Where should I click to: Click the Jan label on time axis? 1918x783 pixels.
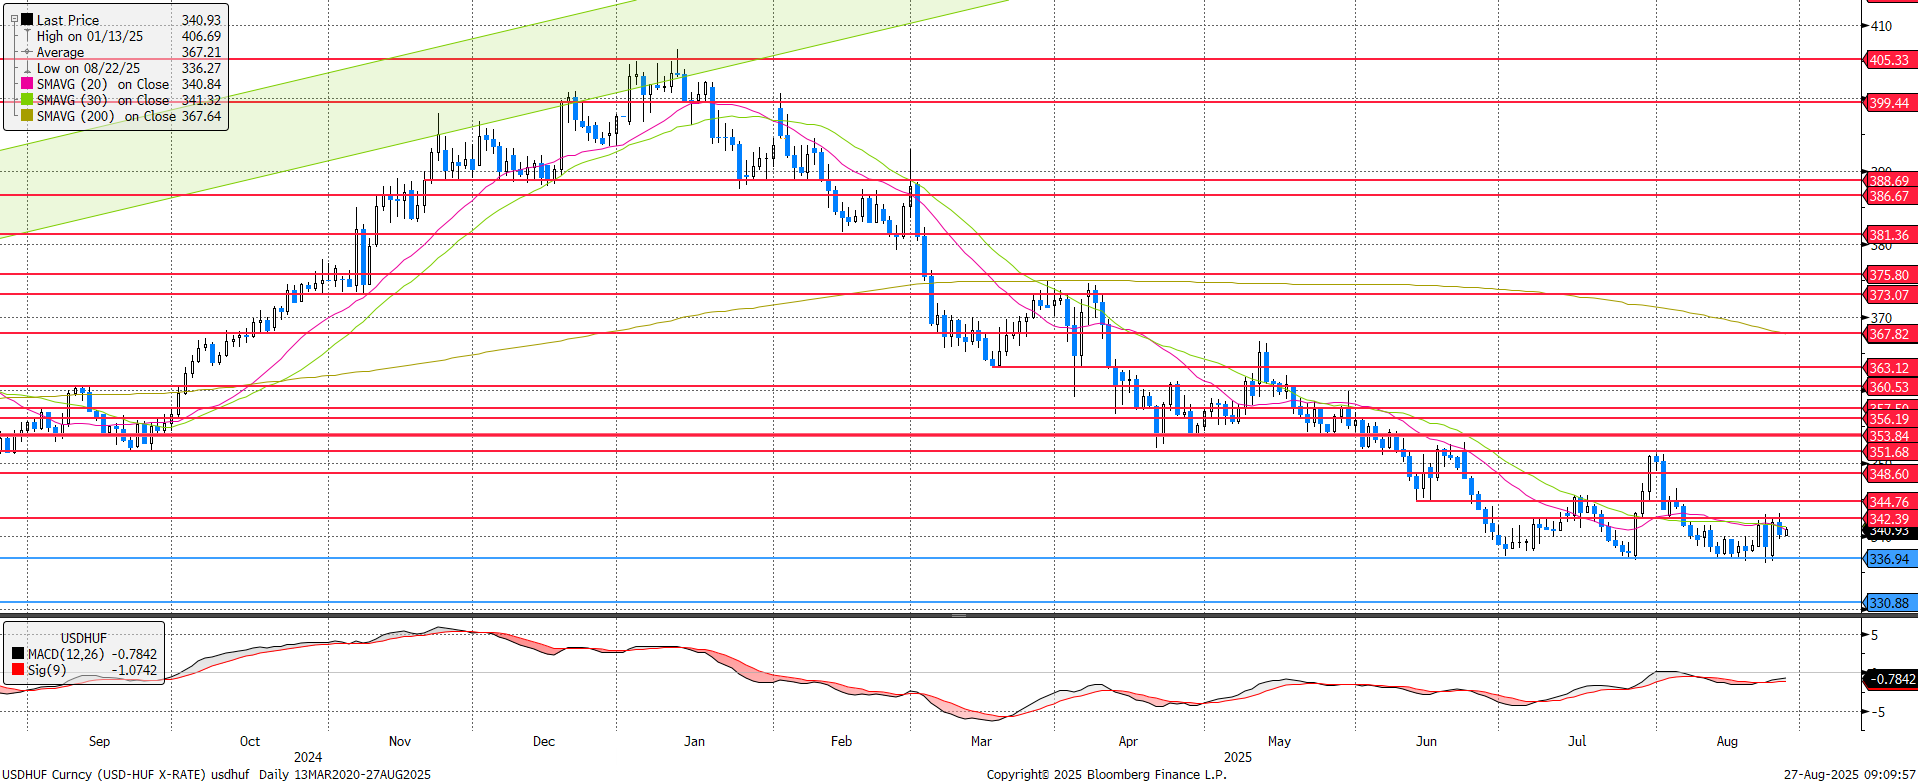coord(694,741)
